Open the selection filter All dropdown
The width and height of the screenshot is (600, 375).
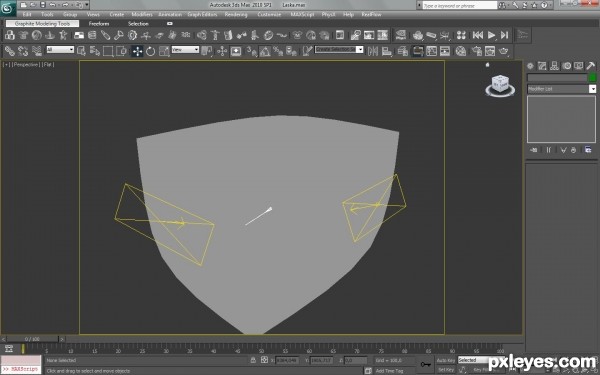click(x=60, y=50)
